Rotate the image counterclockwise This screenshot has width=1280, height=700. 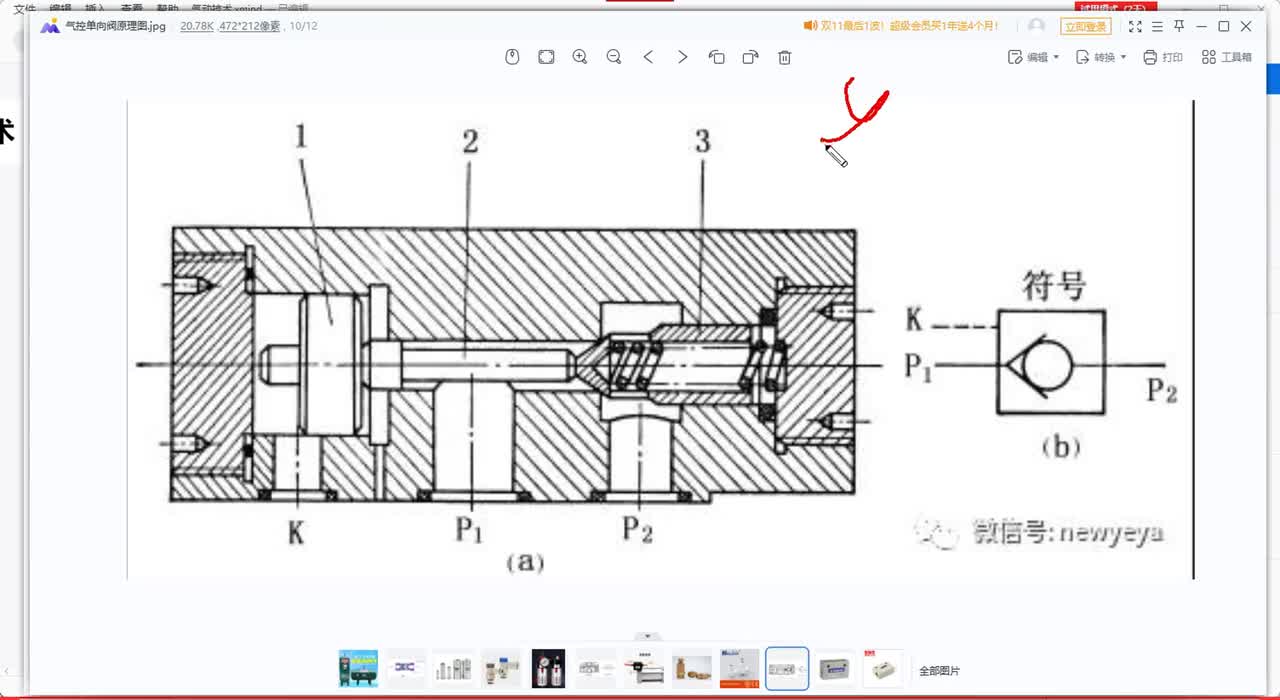[716, 57]
